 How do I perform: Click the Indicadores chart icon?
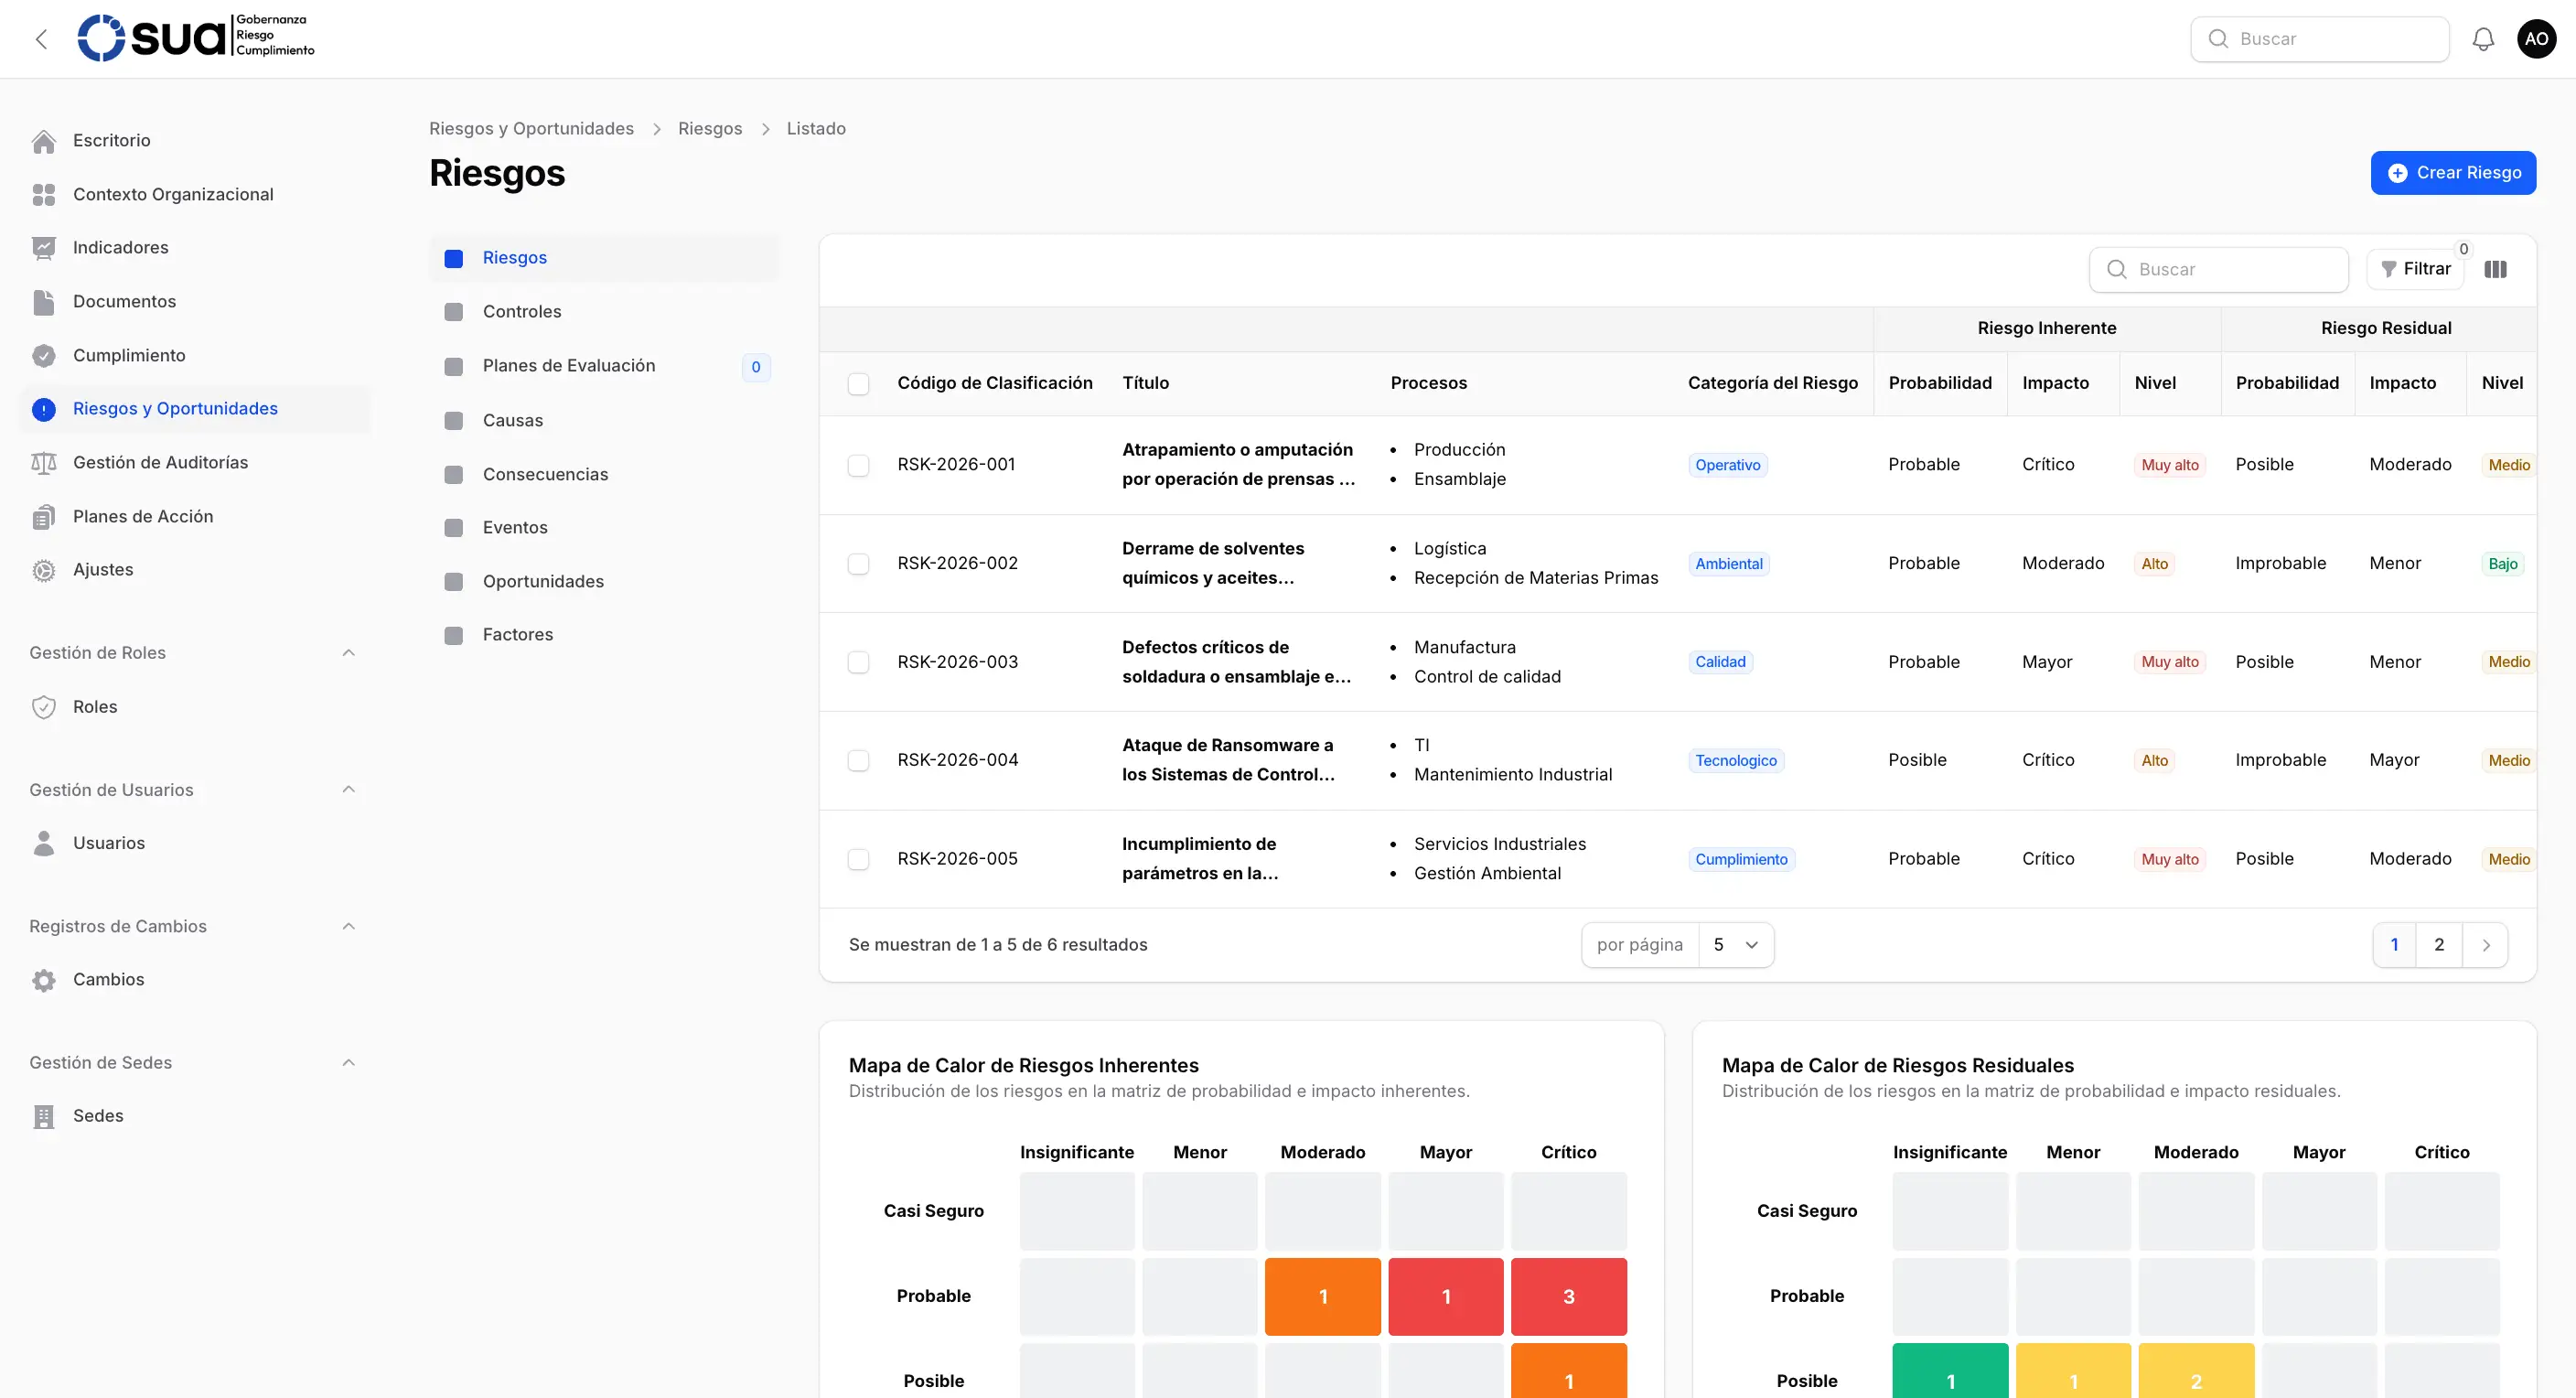coord(44,248)
